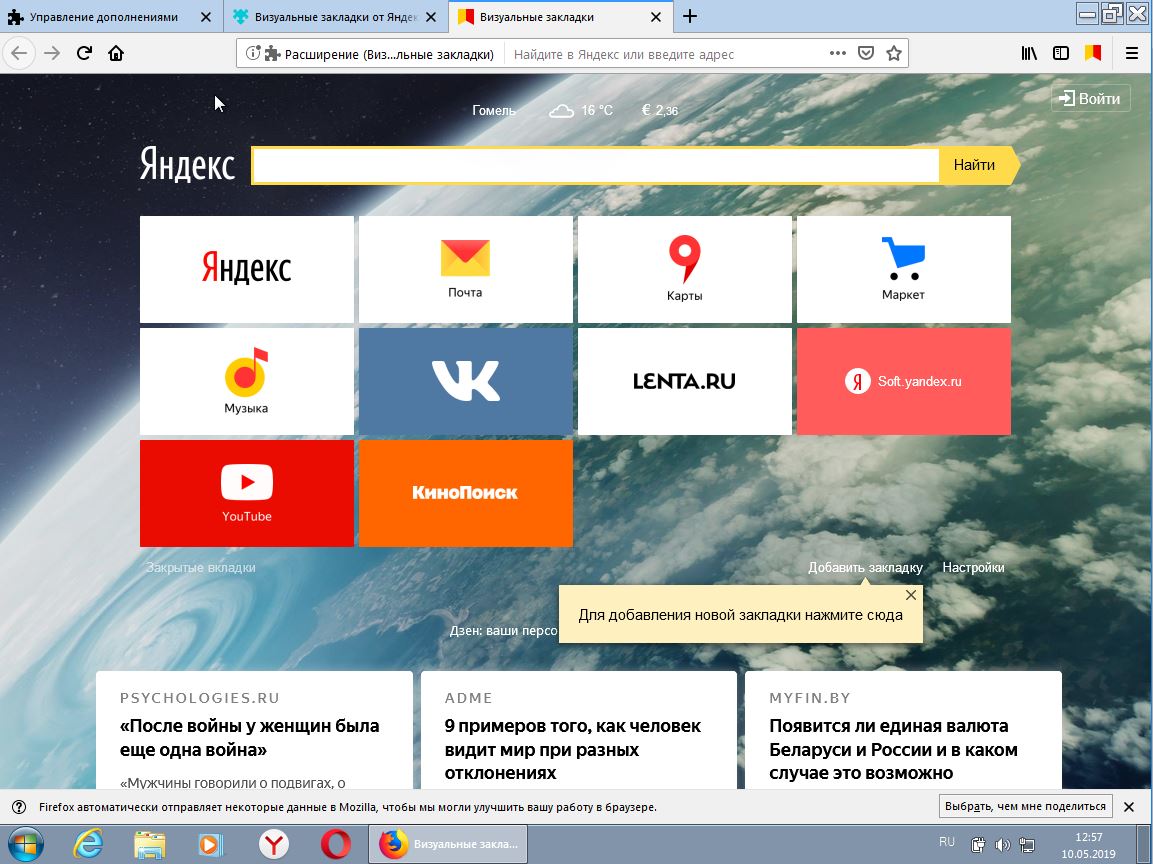Open the Карты maps tile

(685, 269)
